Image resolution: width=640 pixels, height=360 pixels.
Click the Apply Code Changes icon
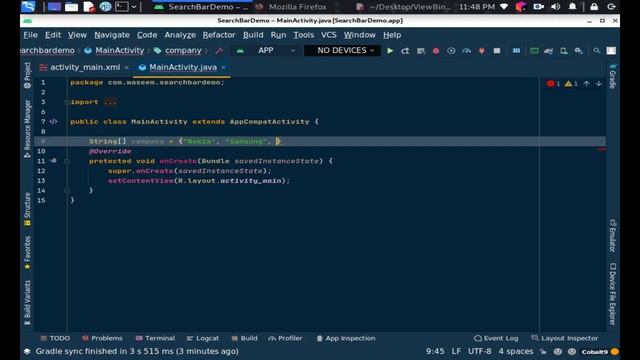421,51
